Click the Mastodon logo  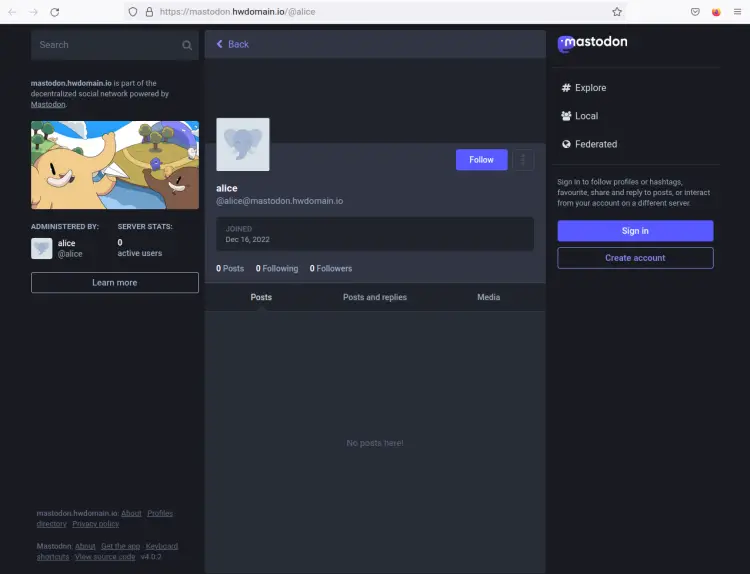pos(593,43)
